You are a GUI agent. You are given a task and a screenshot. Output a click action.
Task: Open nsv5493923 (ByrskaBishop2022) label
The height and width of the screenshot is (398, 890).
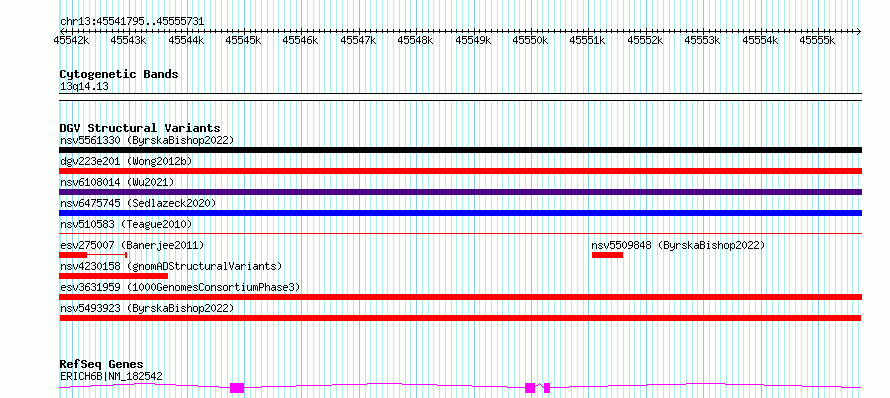click(x=147, y=308)
